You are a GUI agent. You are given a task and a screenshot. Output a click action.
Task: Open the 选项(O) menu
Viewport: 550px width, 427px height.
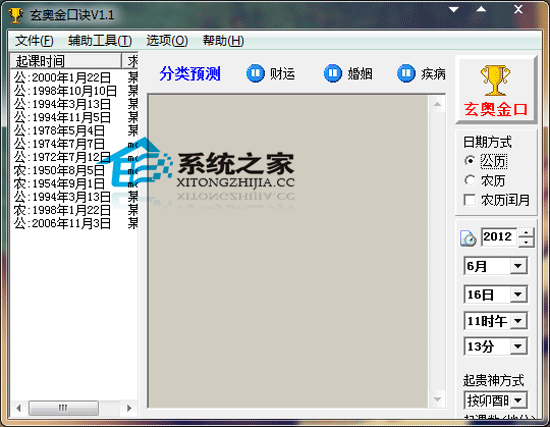[167, 41]
